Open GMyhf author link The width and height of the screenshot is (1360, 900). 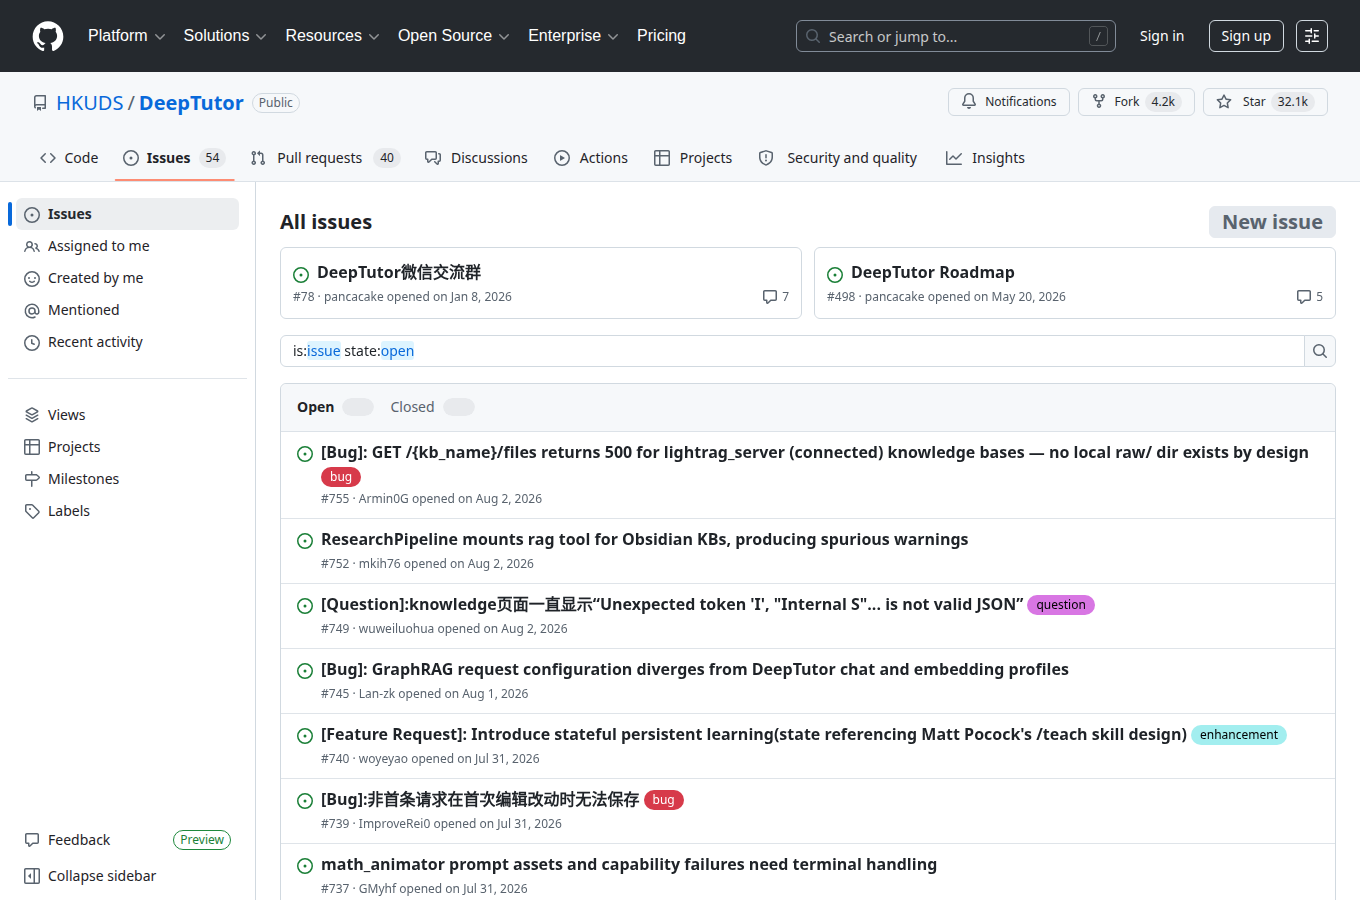pyautogui.click(x=377, y=889)
